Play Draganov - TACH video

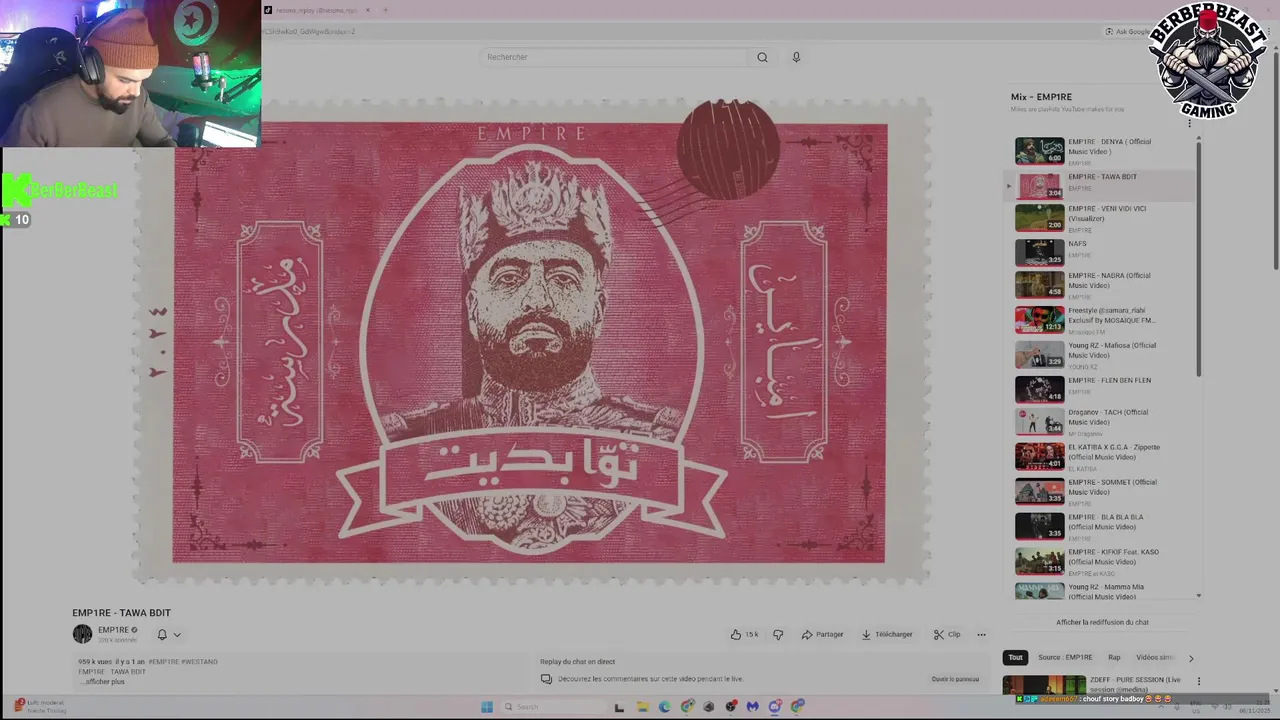coord(1103,422)
